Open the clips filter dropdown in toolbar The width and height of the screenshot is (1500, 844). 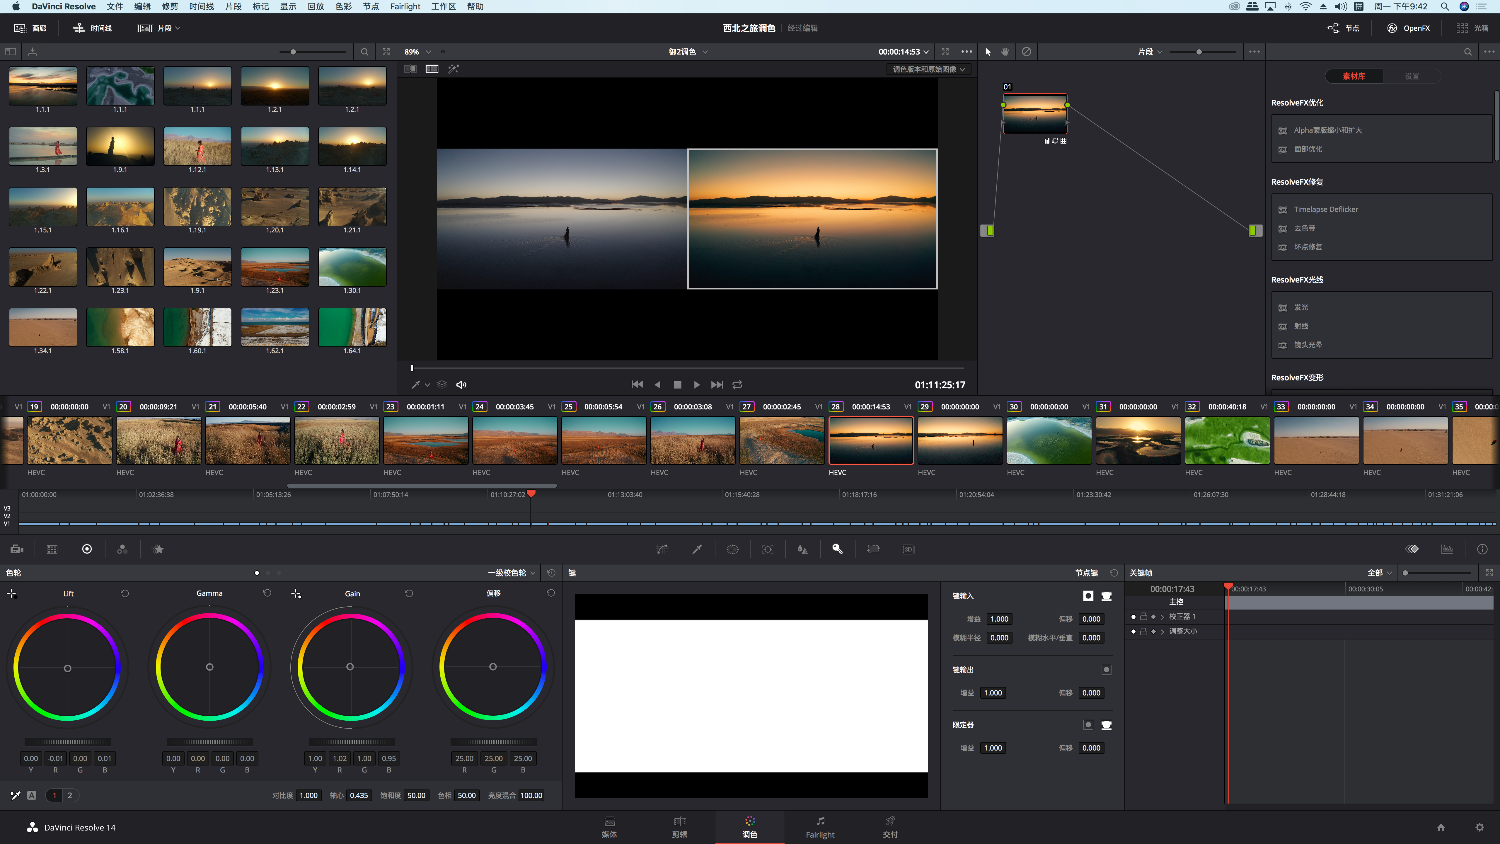click(160, 28)
